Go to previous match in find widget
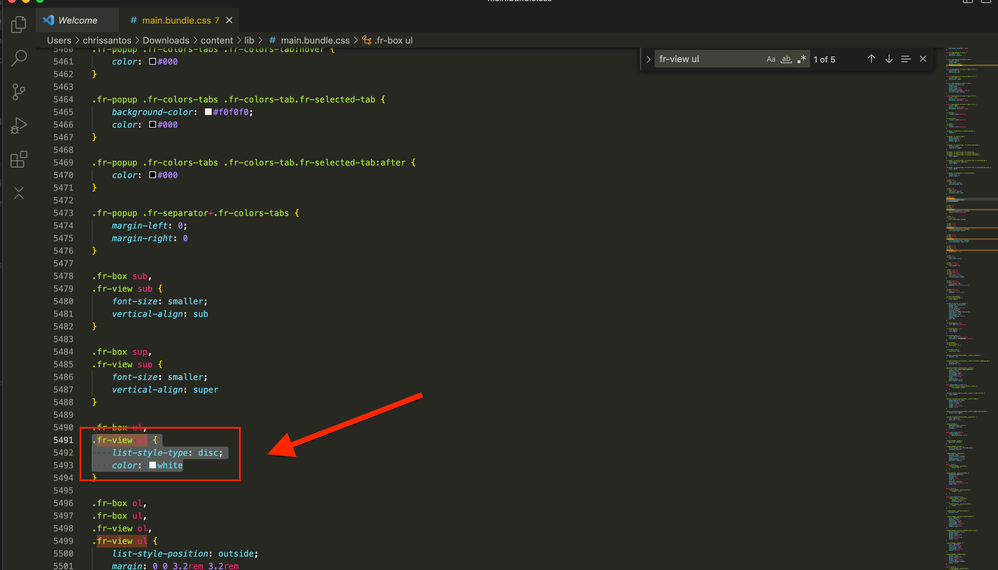998x570 pixels. [x=871, y=59]
